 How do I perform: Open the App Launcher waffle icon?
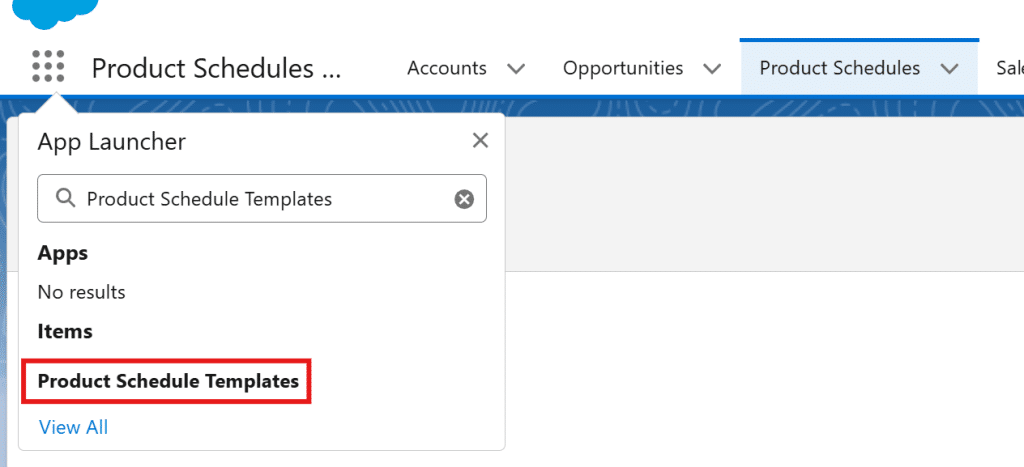click(x=48, y=66)
